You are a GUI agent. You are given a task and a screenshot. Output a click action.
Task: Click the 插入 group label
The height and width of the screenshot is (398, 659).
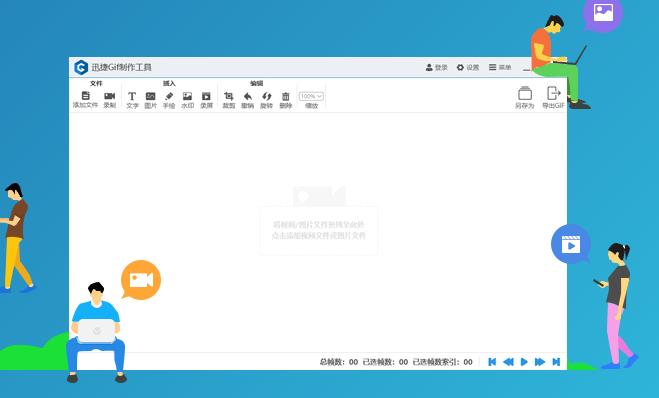tap(169, 83)
